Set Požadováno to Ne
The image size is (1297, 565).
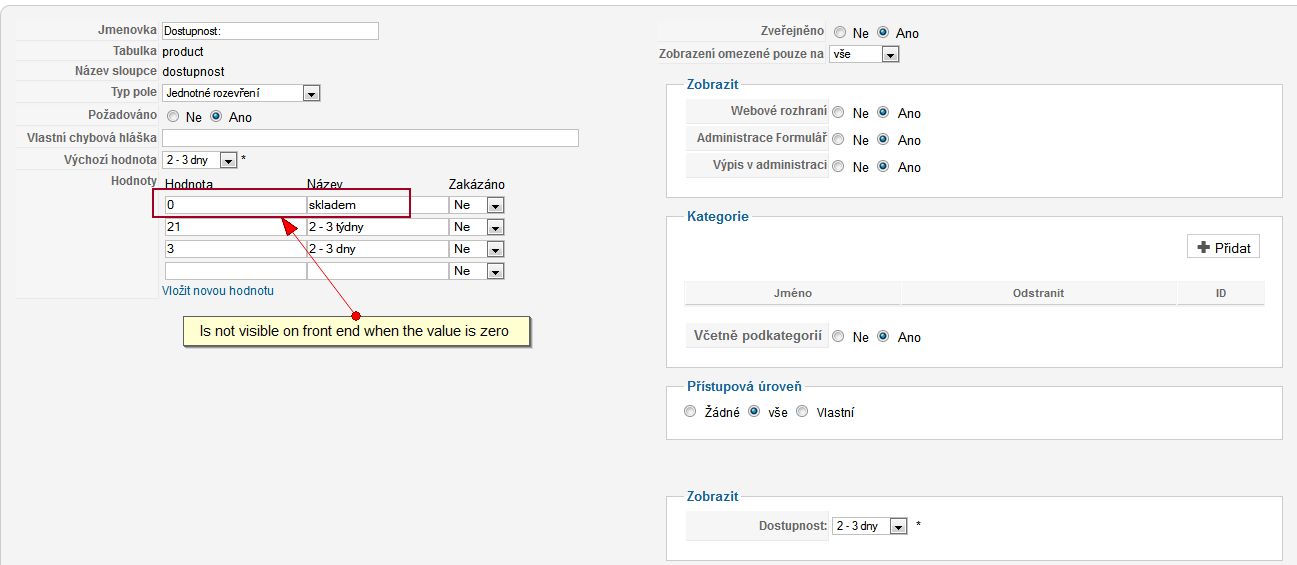(x=173, y=117)
